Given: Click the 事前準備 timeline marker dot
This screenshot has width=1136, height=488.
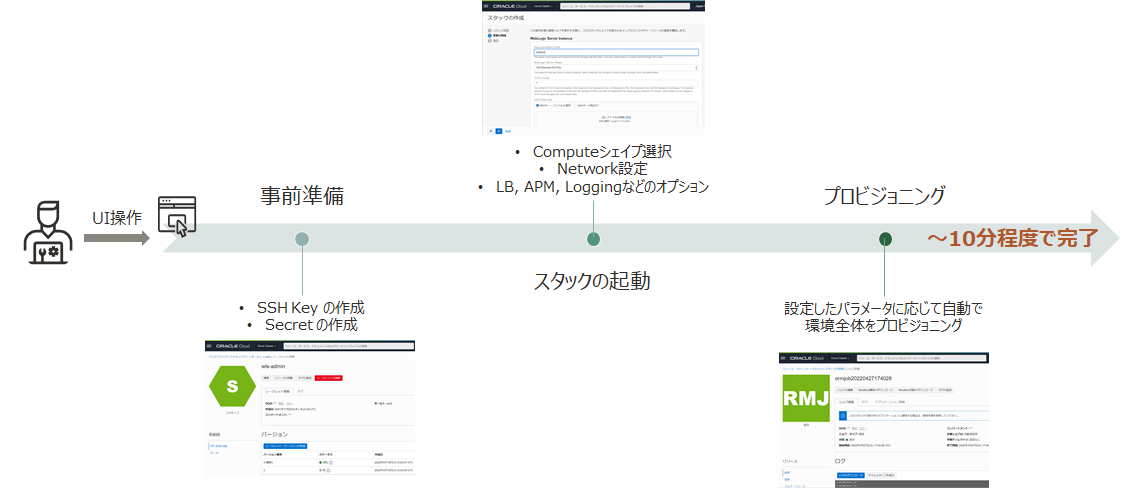Looking at the screenshot, I should (303, 239).
